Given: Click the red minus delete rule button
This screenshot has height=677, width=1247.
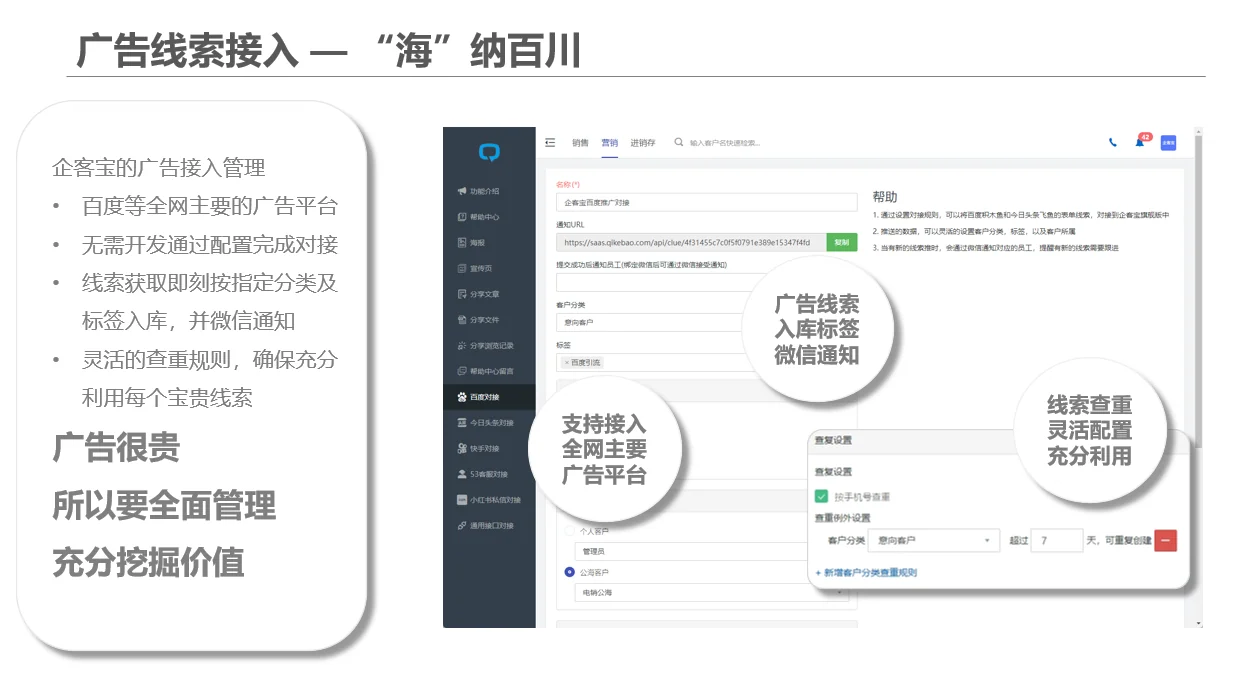Looking at the screenshot, I should point(1165,540).
